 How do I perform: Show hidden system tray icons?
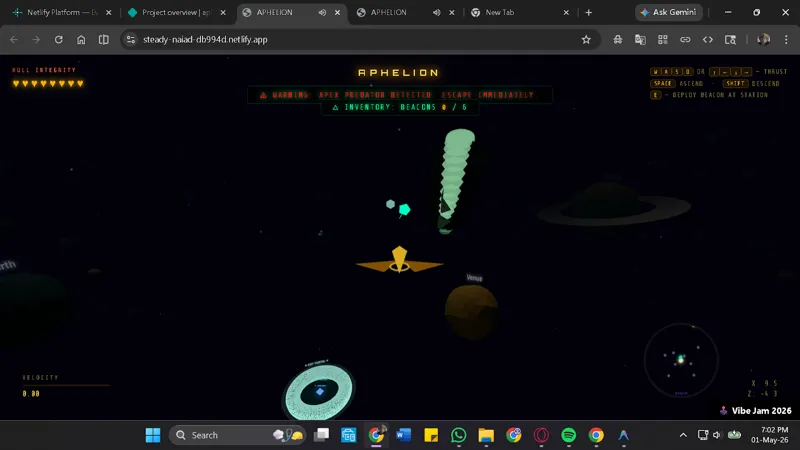(x=683, y=435)
